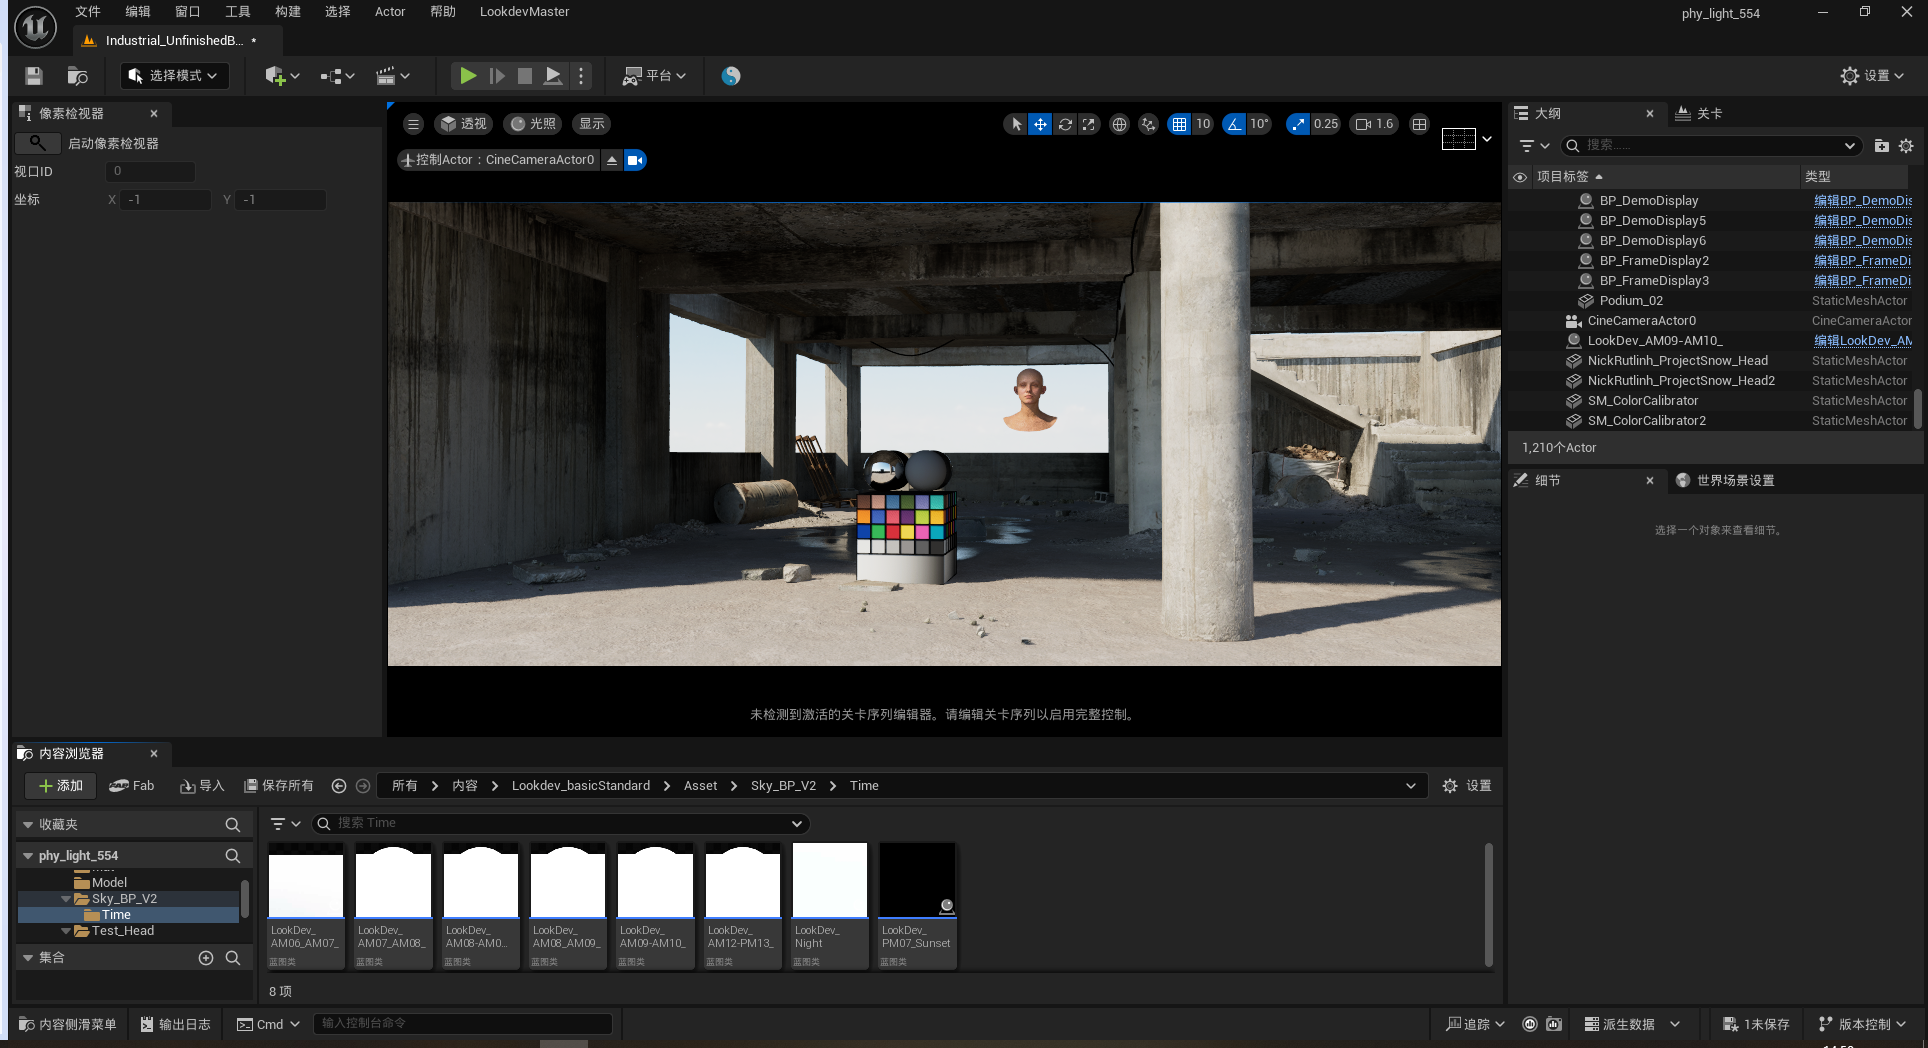Click the green Play button in toolbar
This screenshot has height=1048, width=1928.
click(467, 76)
